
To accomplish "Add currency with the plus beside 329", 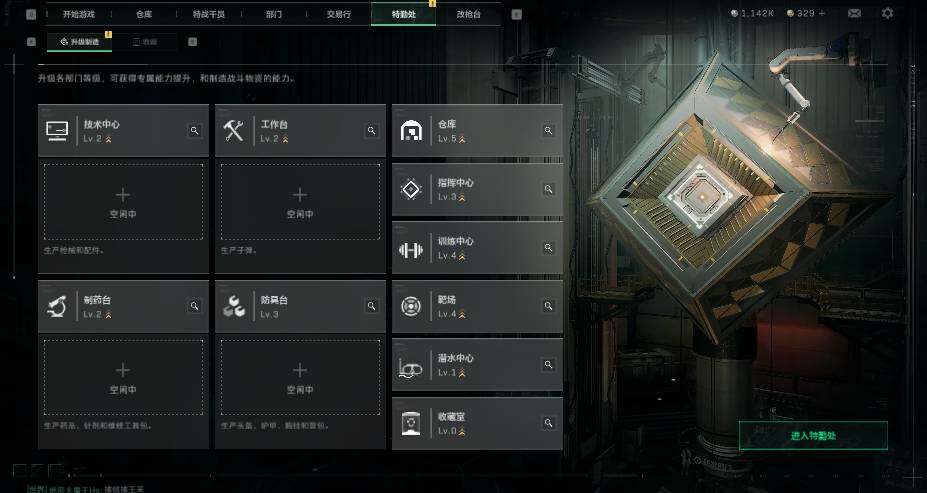I will point(822,13).
